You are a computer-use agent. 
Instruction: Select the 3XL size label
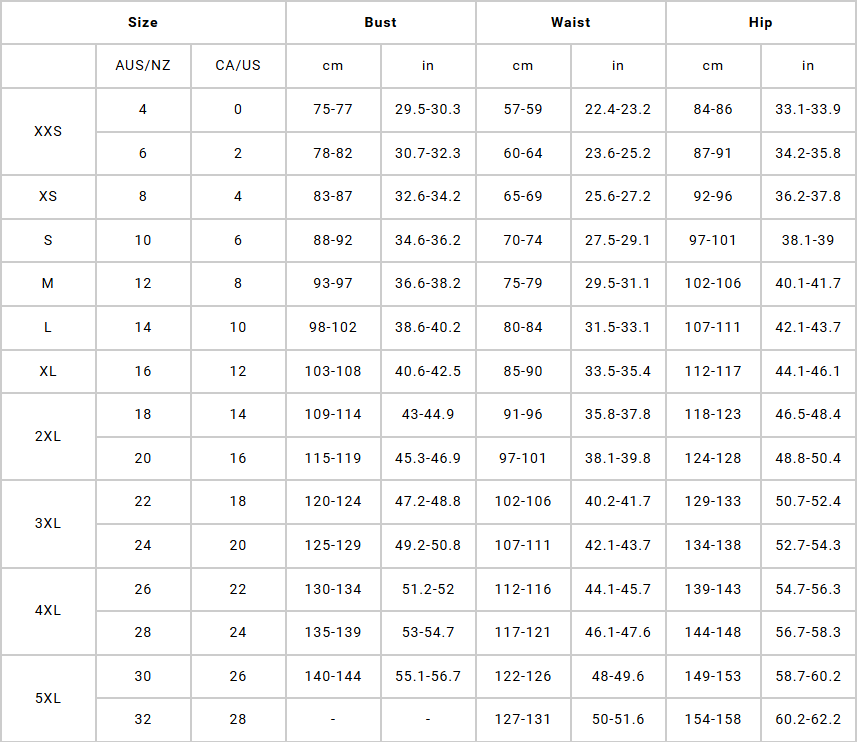click(48, 523)
